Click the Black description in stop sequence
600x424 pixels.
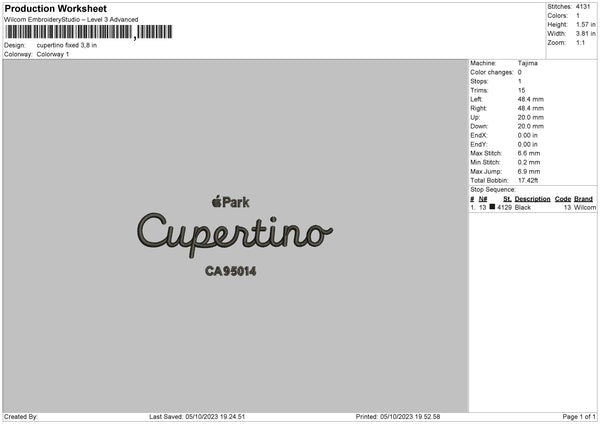523,207
